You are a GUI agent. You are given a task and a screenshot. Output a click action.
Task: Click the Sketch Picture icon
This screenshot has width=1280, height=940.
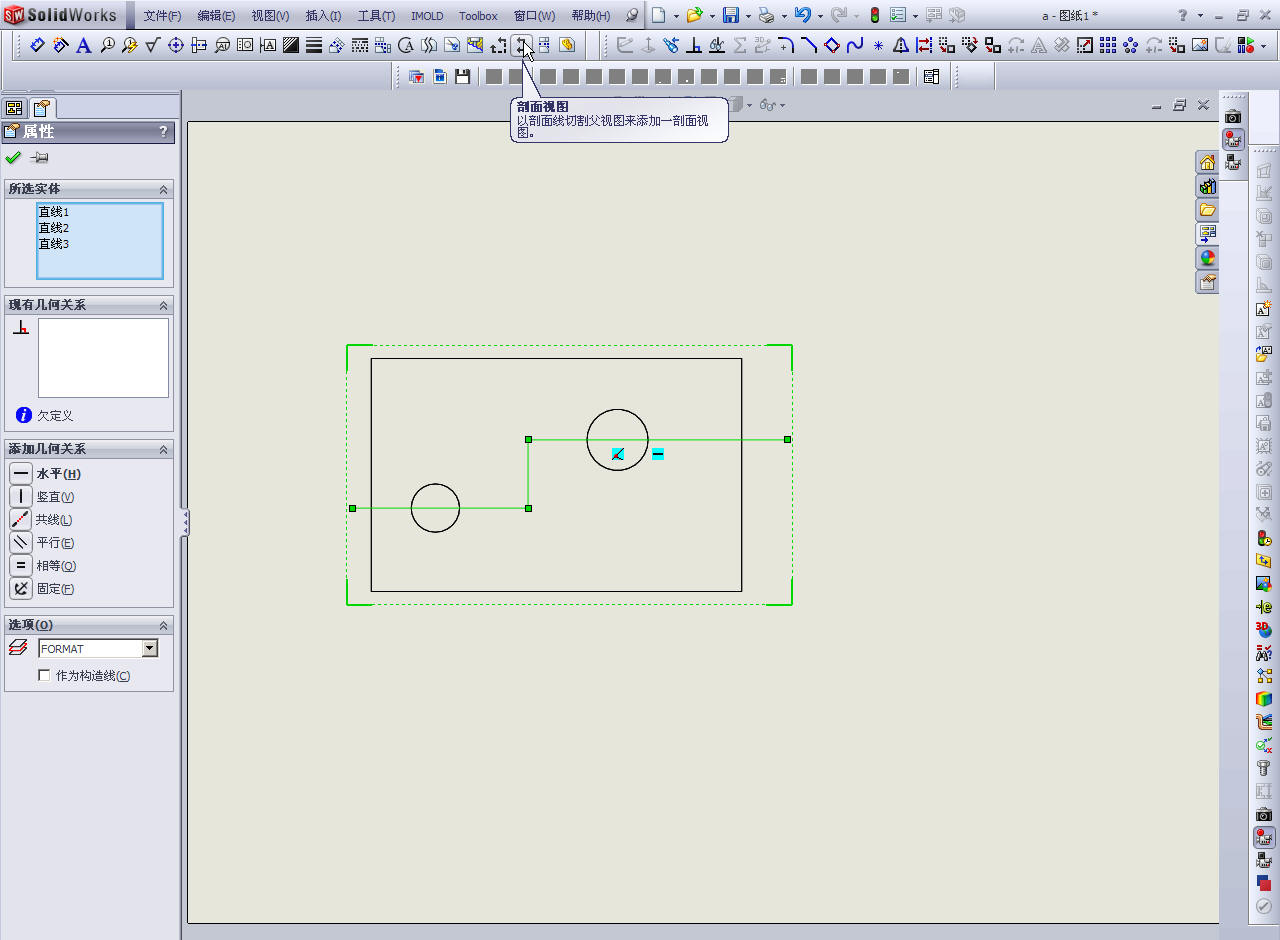tap(1200, 45)
